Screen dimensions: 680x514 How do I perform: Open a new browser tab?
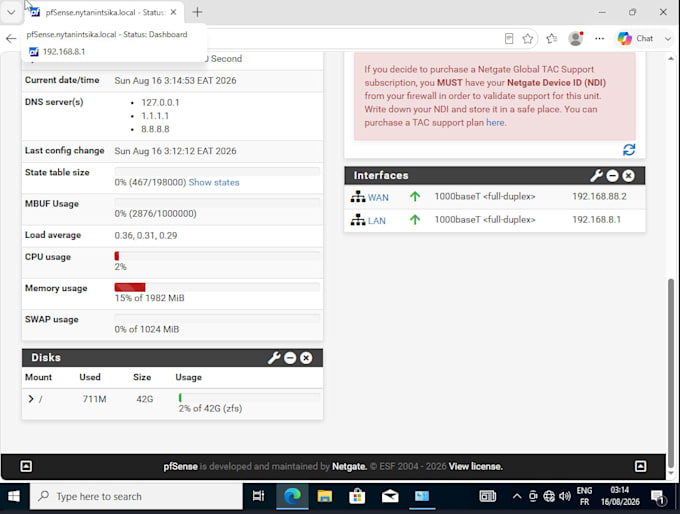(197, 12)
